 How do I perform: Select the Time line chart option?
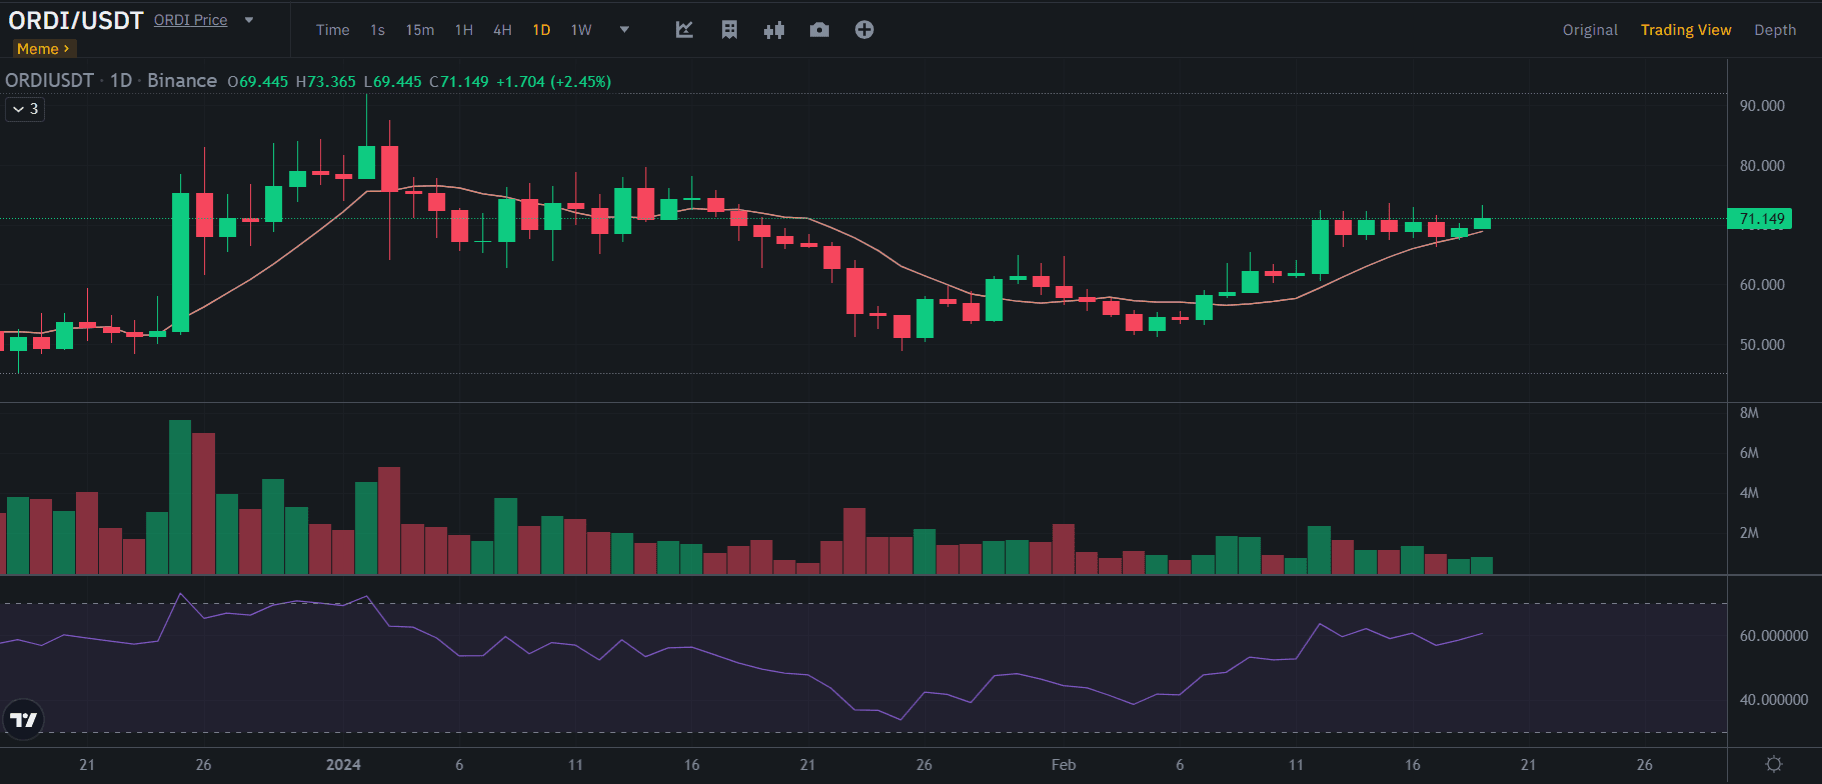(x=332, y=30)
